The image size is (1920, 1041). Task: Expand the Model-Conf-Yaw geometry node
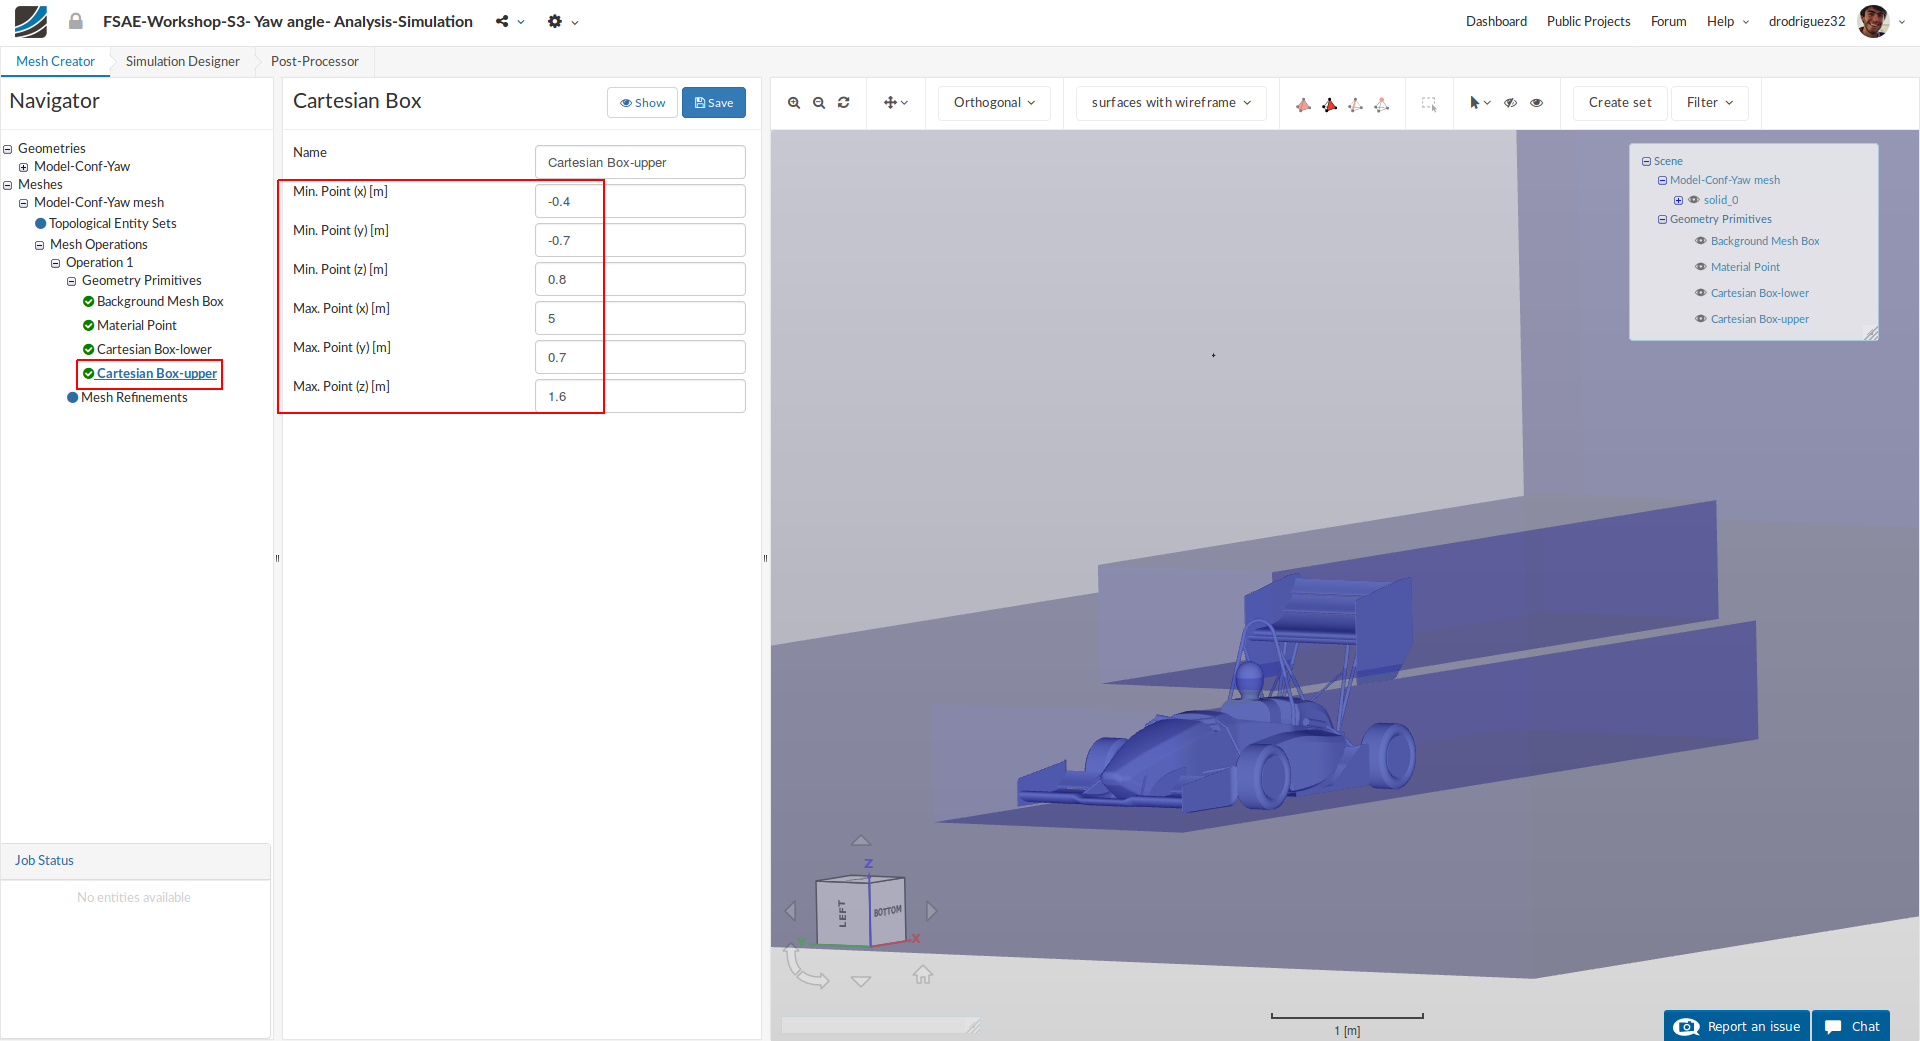coord(24,167)
